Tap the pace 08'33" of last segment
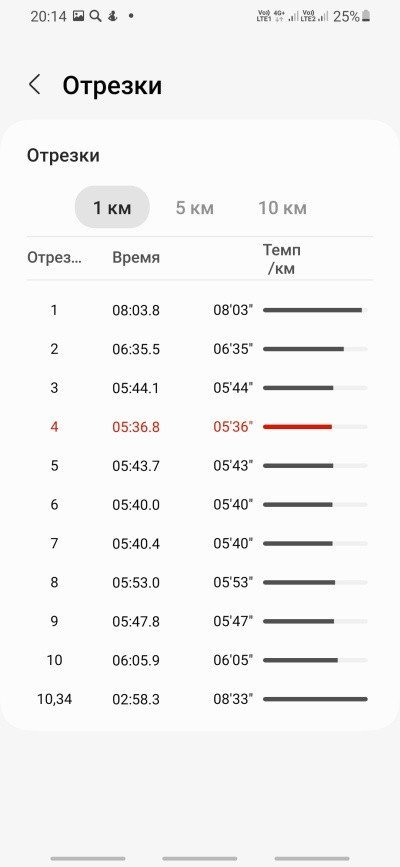 233,699
